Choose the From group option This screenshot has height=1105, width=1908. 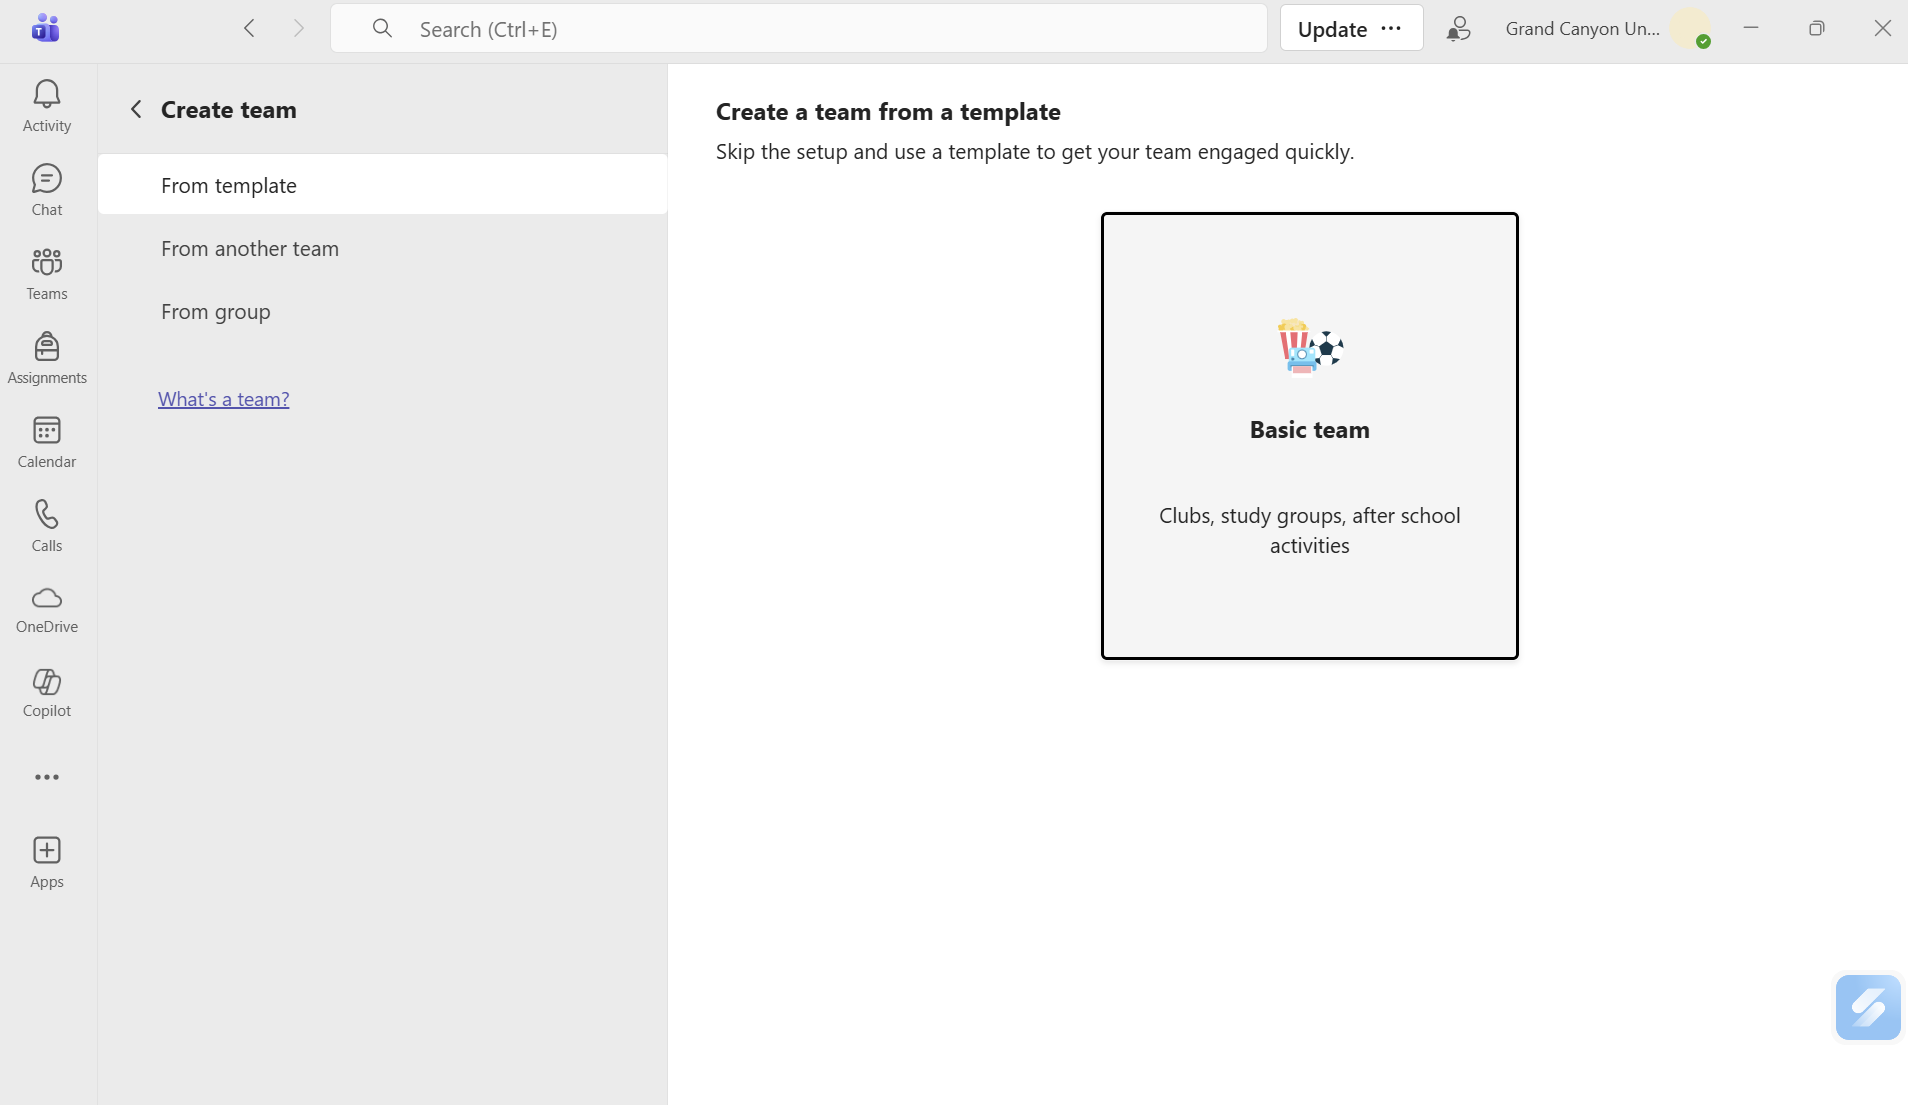216,312
